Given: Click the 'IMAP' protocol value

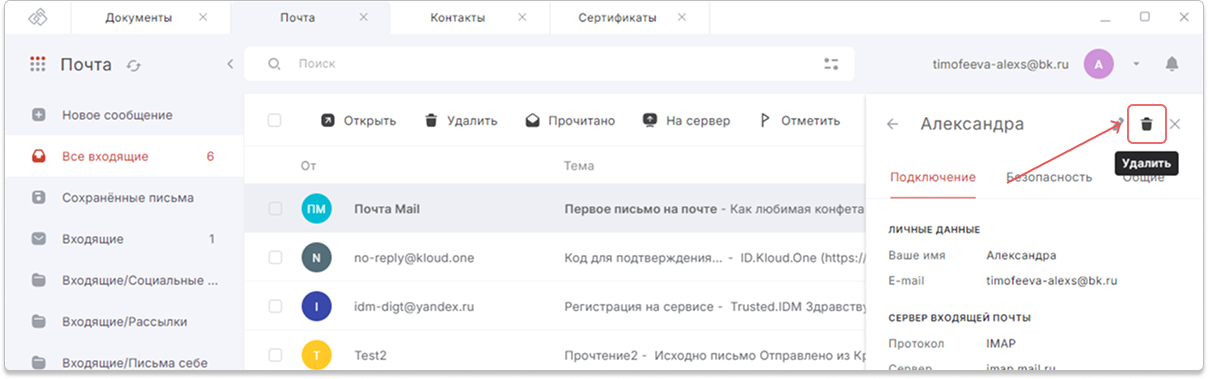Looking at the screenshot, I should pos(1002,343).
